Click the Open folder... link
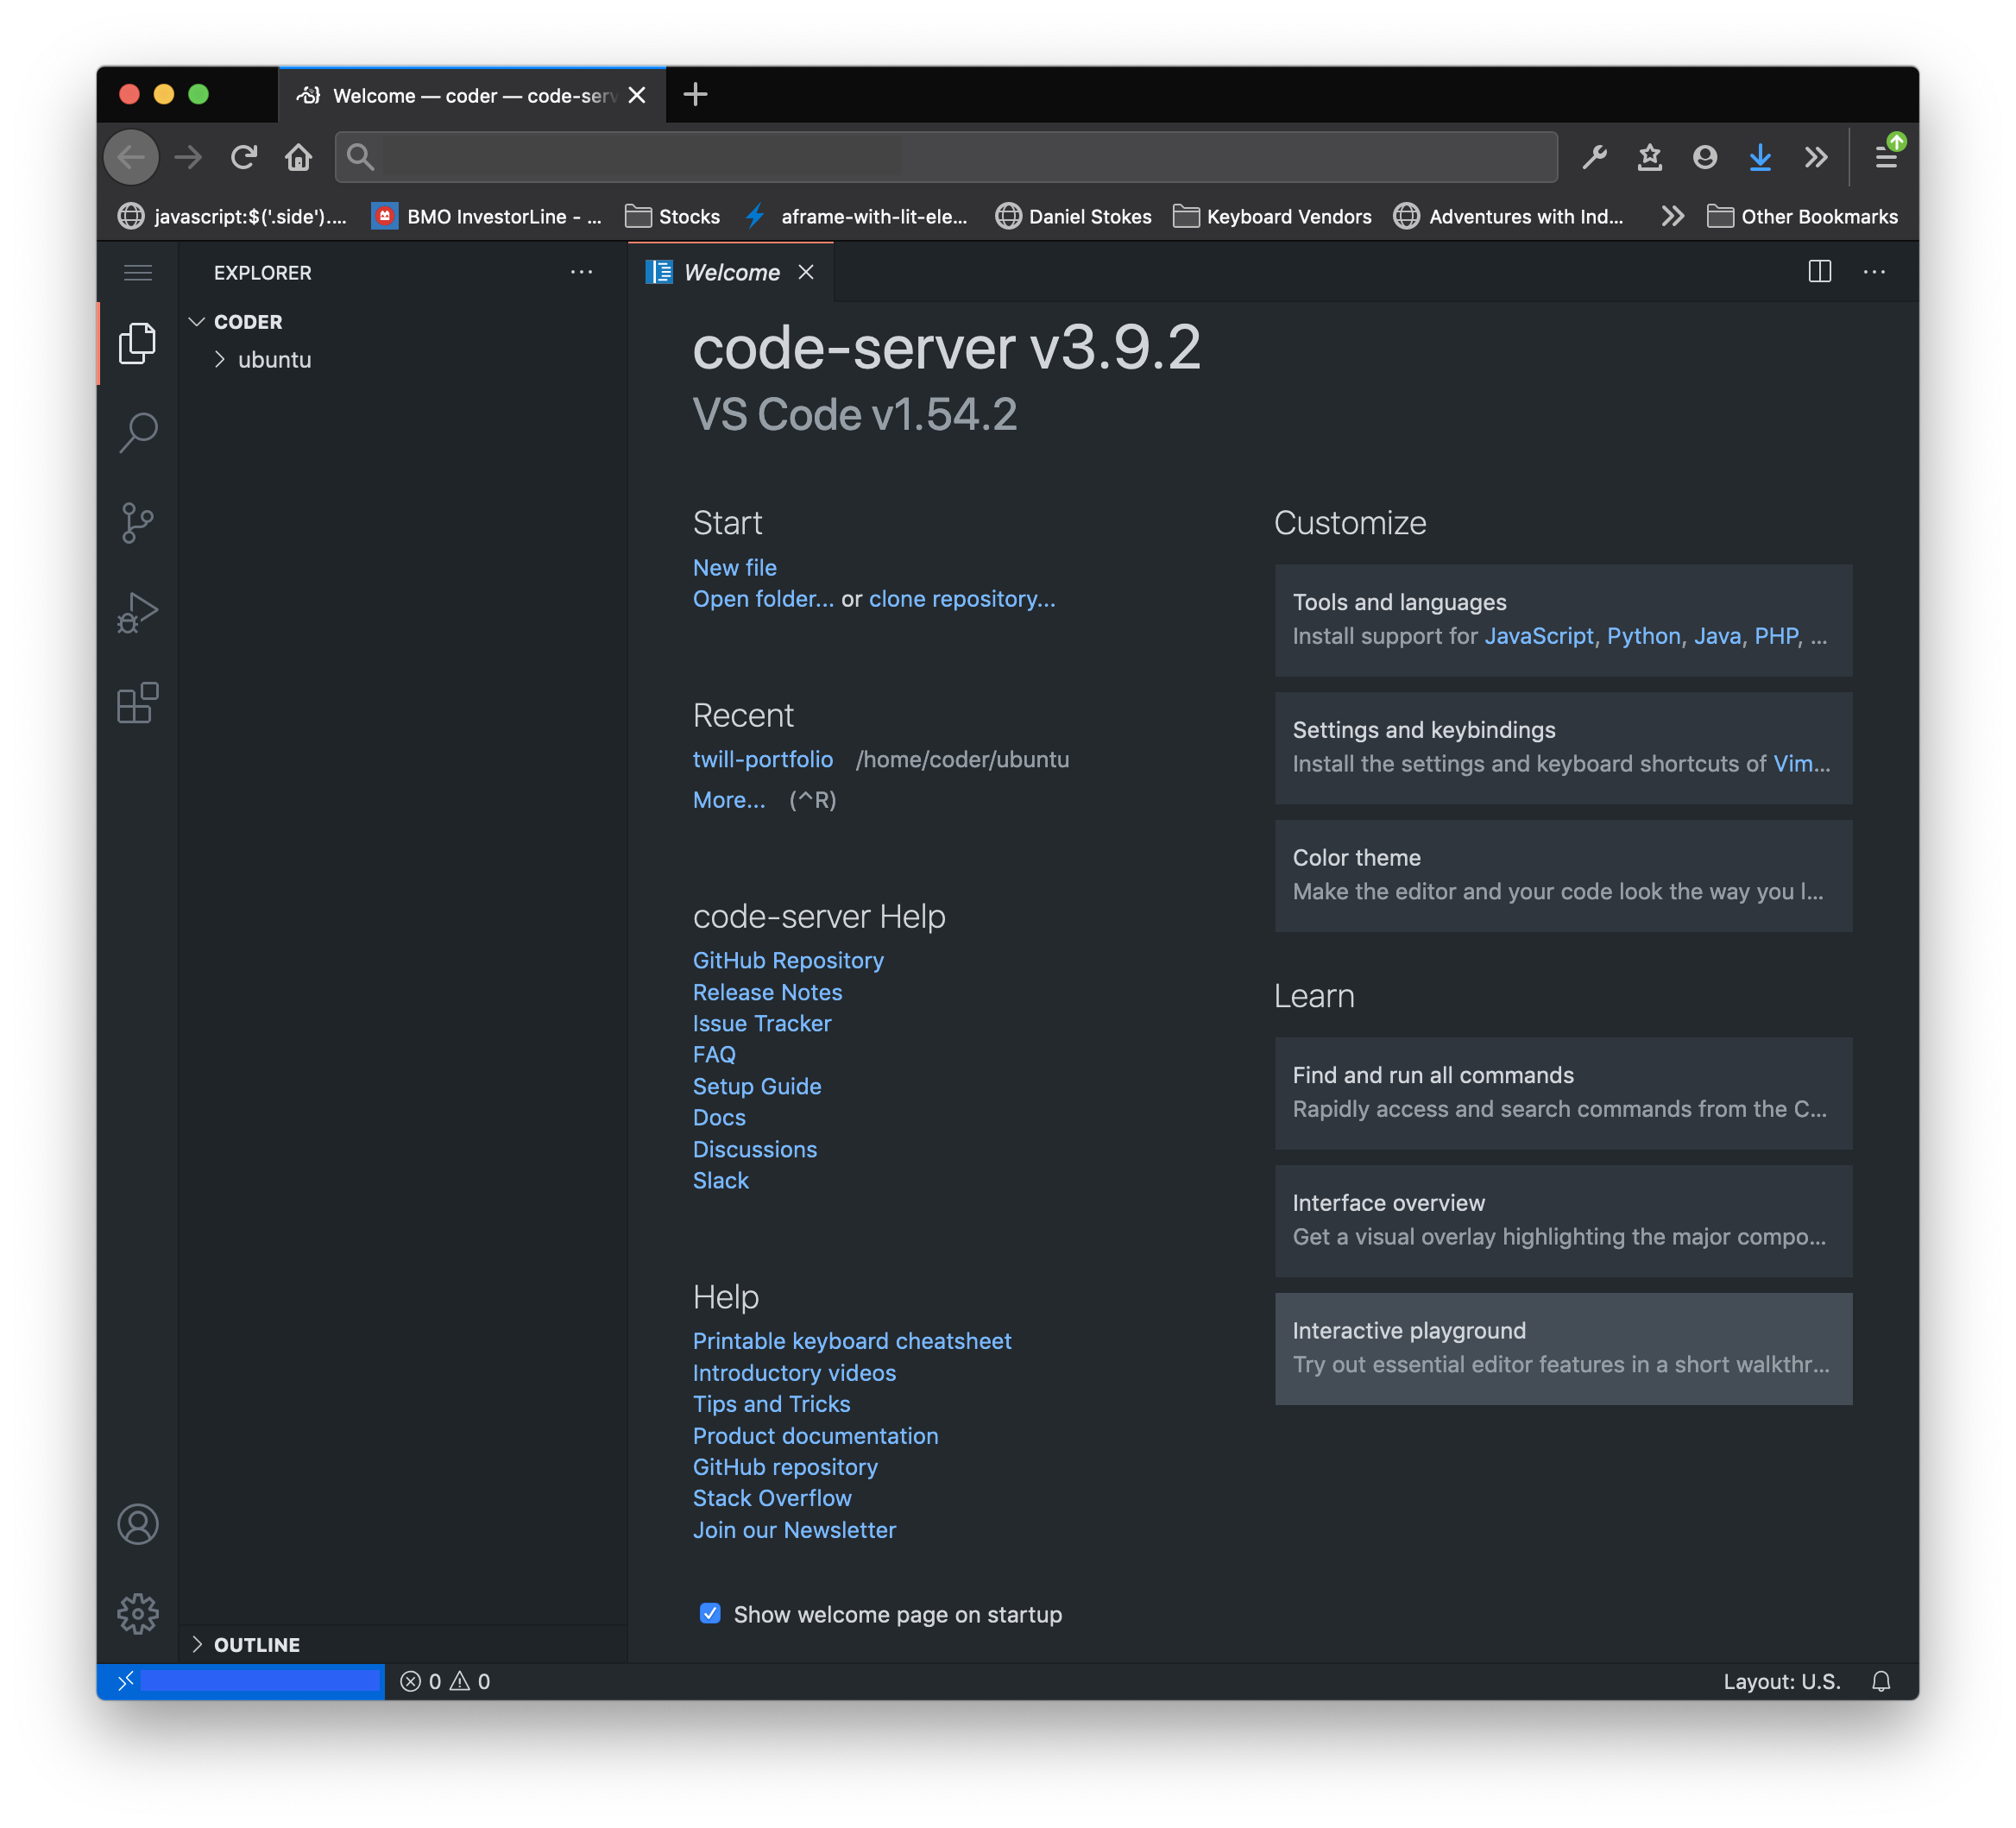Viewport: 2016px width, 1828px height. pyautogui.click(x=763, y=598)
